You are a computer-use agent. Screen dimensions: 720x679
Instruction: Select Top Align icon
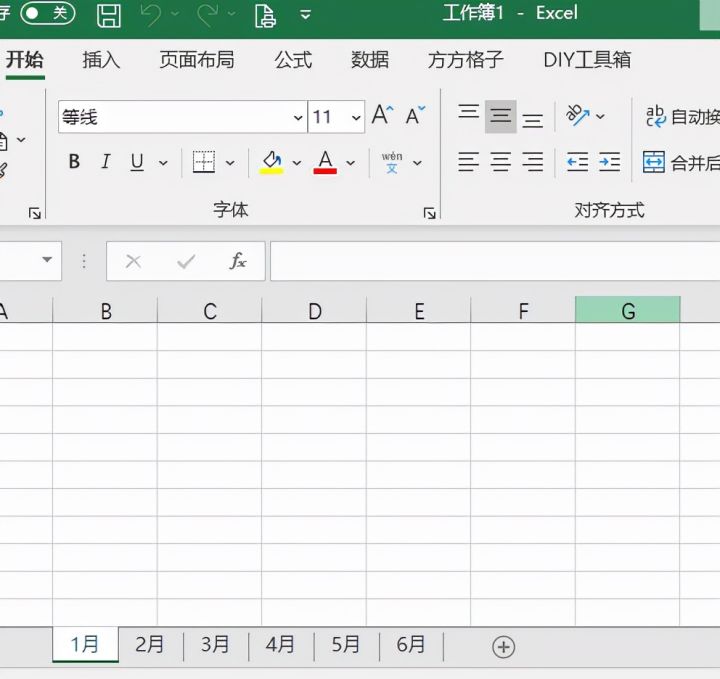(468, 113)
